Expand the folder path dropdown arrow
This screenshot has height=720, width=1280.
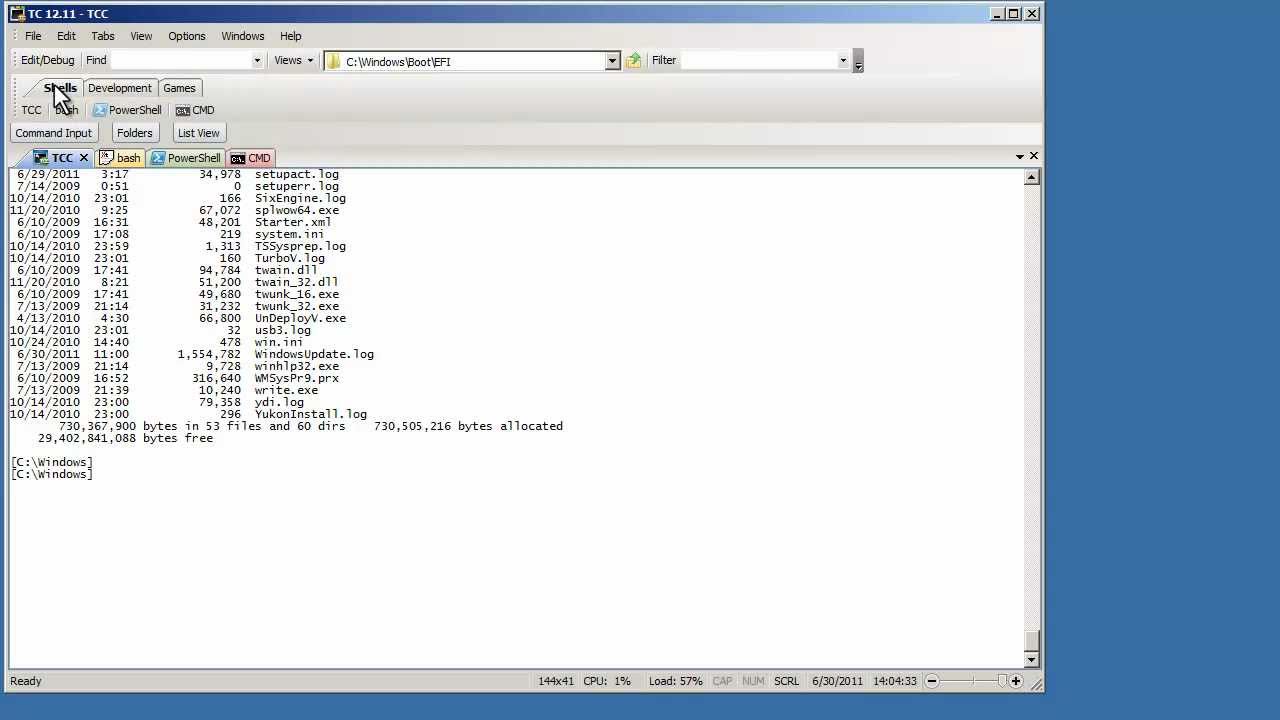coord(612,61)
